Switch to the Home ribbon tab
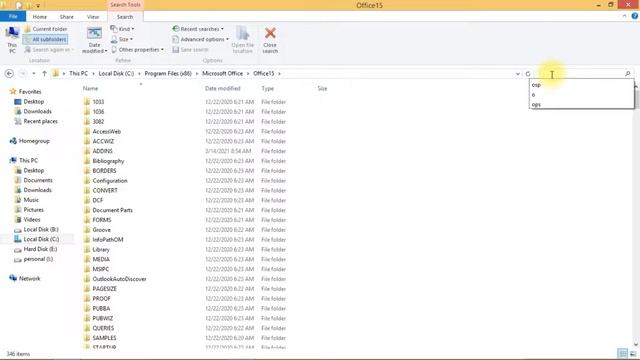The image size is (640, 360). [40, 17]
